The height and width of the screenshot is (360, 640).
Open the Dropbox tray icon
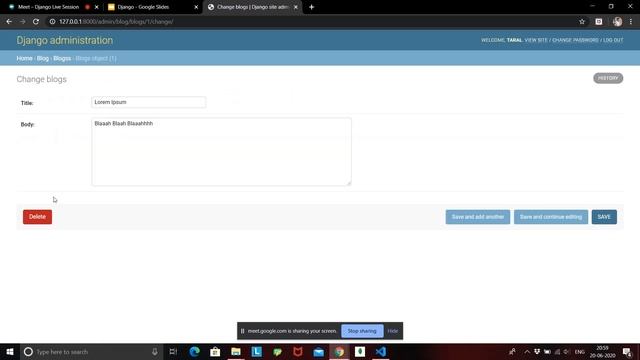coord(537,352)
